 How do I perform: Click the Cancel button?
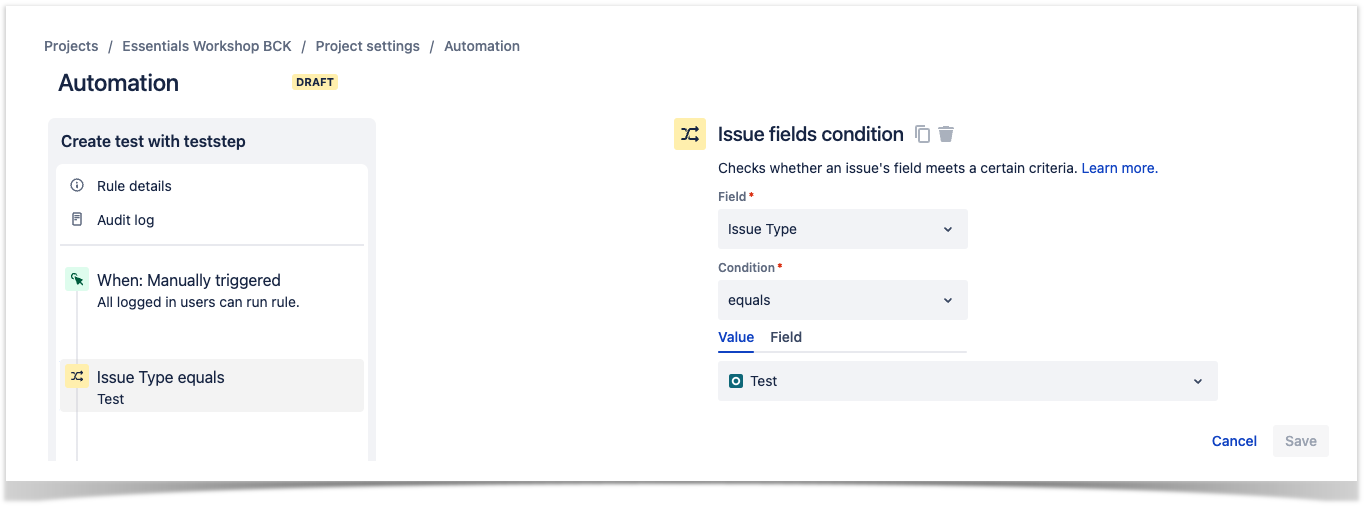coord(1234,441)
